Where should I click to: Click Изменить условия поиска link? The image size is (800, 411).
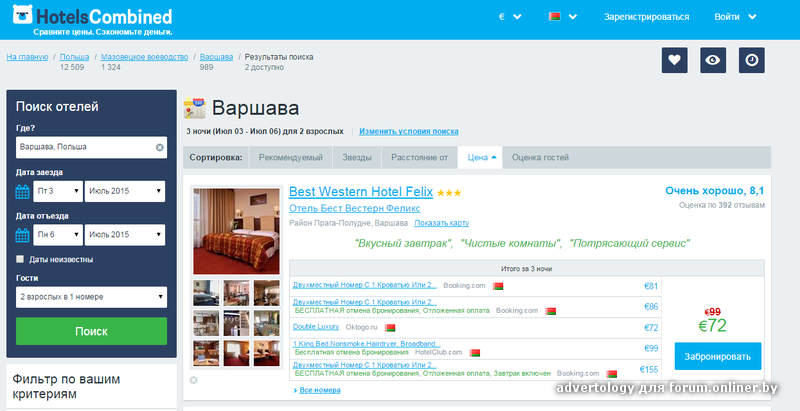pos(409,131)
